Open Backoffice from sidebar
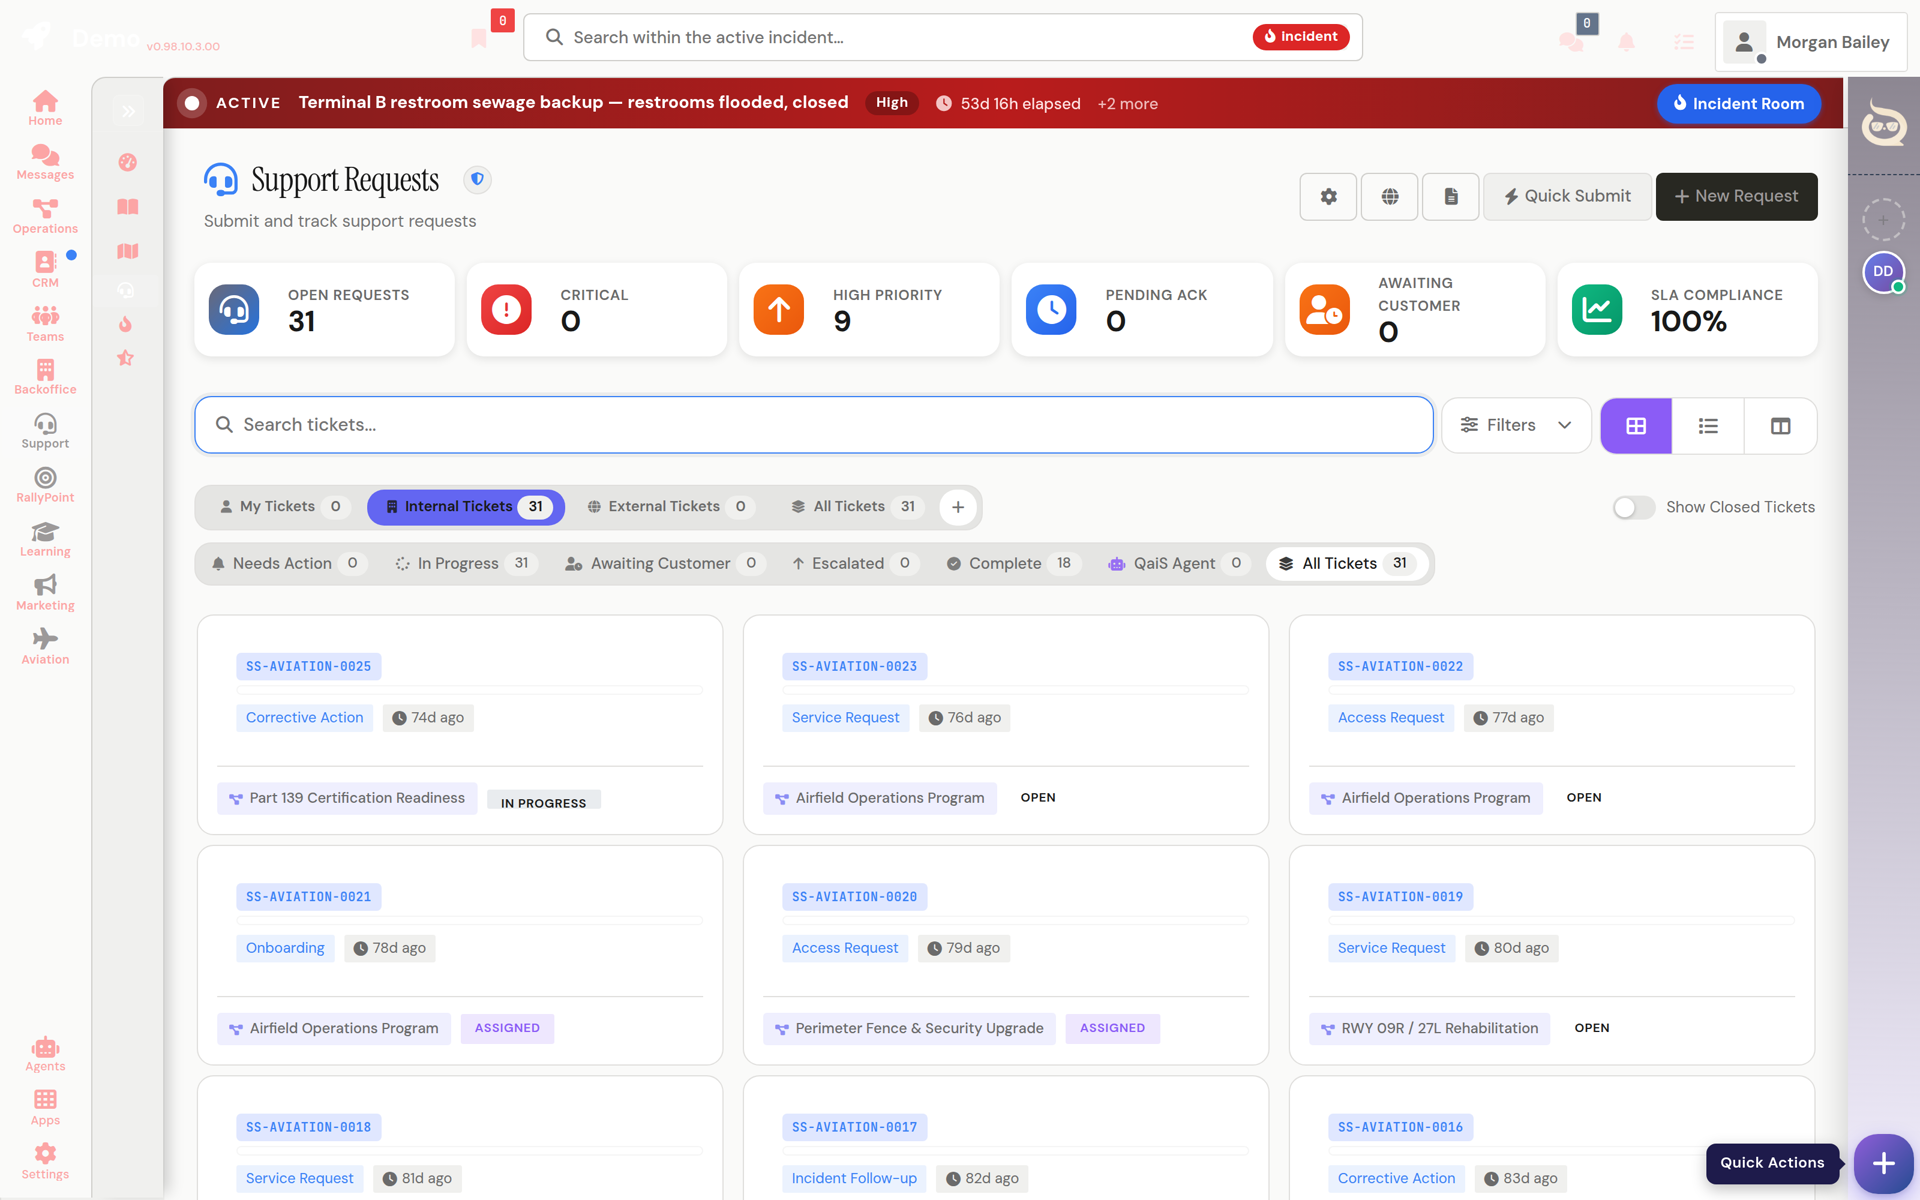This screenshot has height=1200, width=1920. pos(45,378)
